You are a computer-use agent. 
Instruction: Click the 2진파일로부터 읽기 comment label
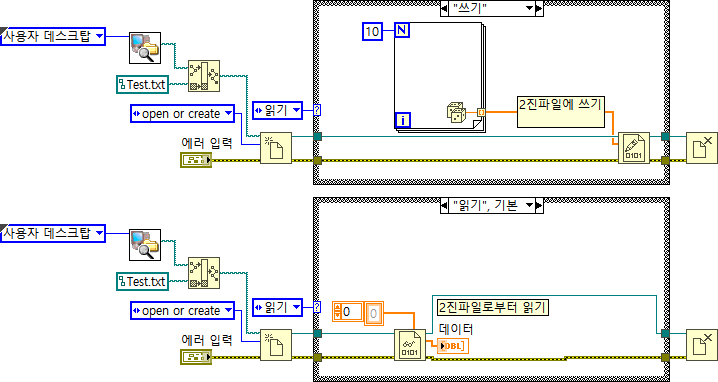click(492, 307)
